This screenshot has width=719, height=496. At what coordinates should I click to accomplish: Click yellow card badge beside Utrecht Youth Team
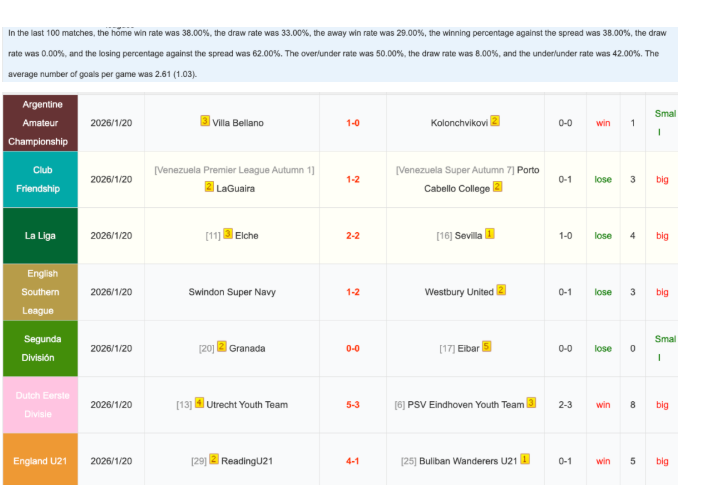(x=199, y=404)
